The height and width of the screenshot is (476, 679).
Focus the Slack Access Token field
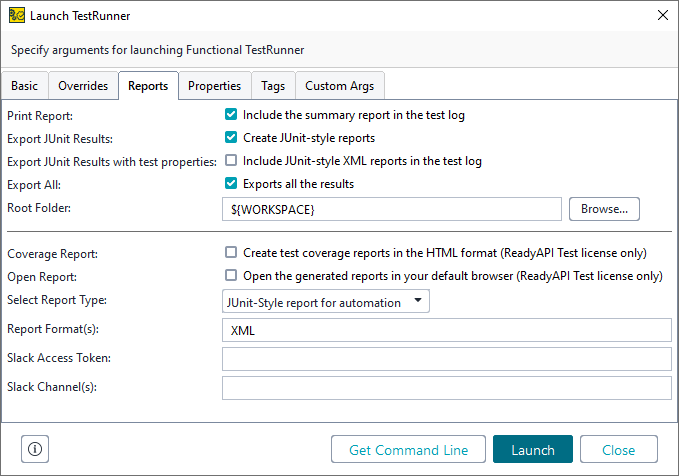(x=447, y=359)
